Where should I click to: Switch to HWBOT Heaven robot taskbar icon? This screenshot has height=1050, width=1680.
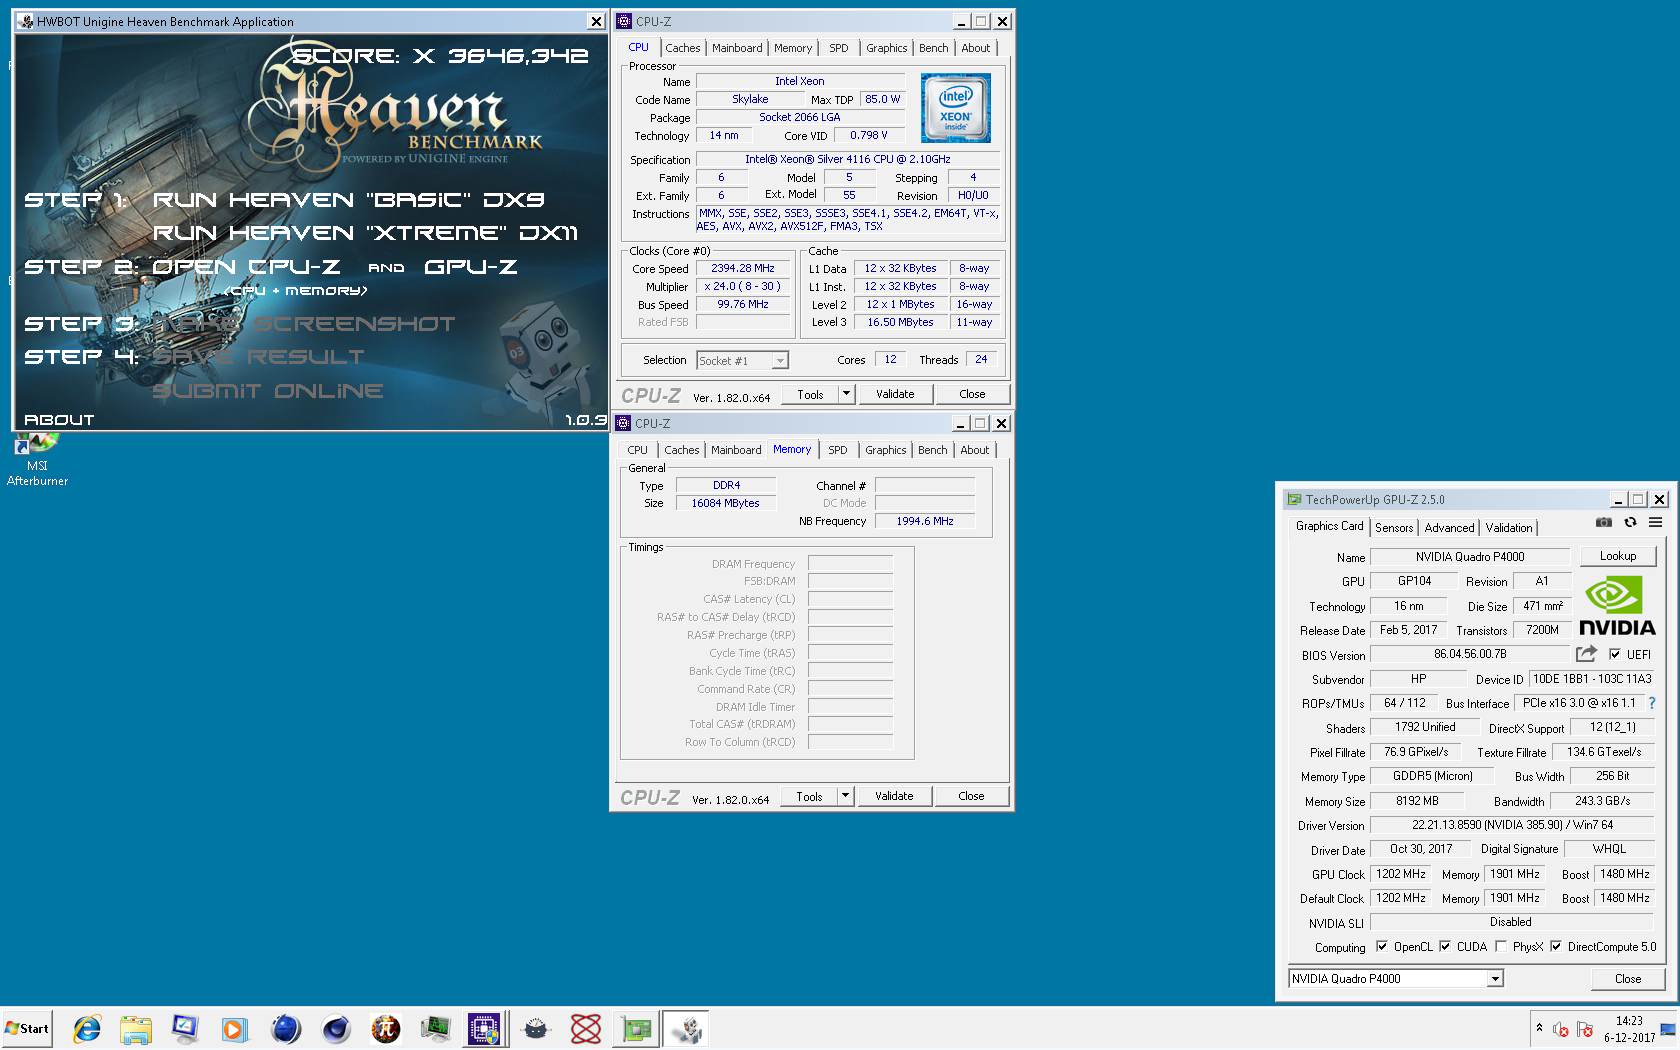(x=687, y=1028)
